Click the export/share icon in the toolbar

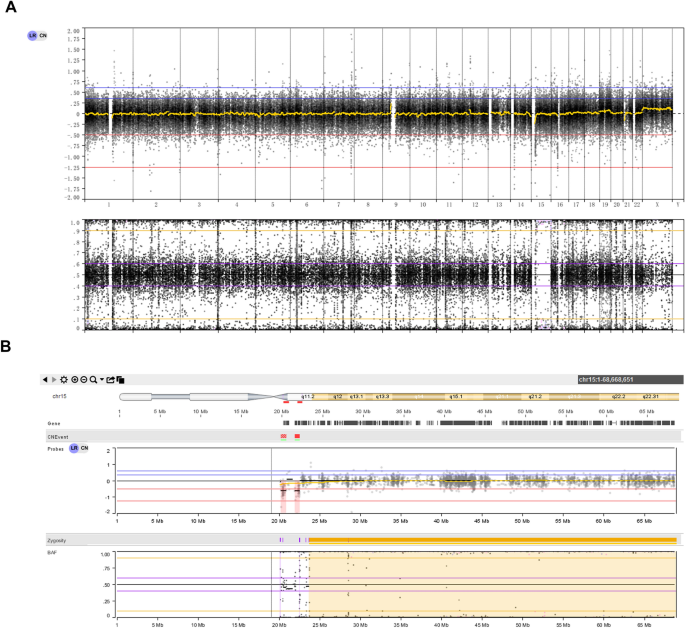[110, 380]
